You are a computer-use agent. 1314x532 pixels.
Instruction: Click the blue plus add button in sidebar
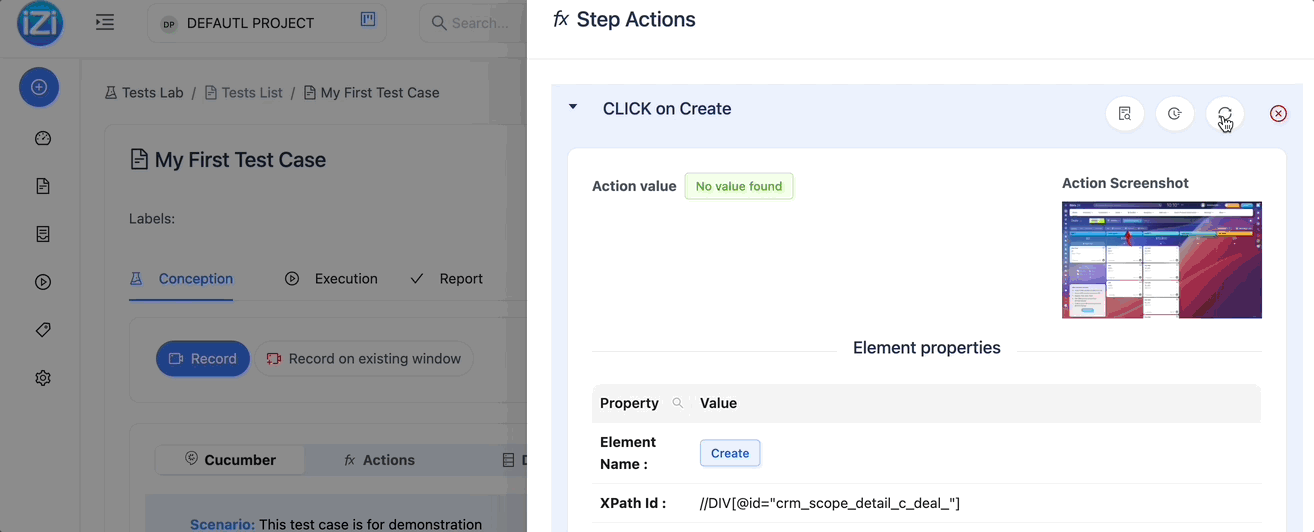pos(39,87)
